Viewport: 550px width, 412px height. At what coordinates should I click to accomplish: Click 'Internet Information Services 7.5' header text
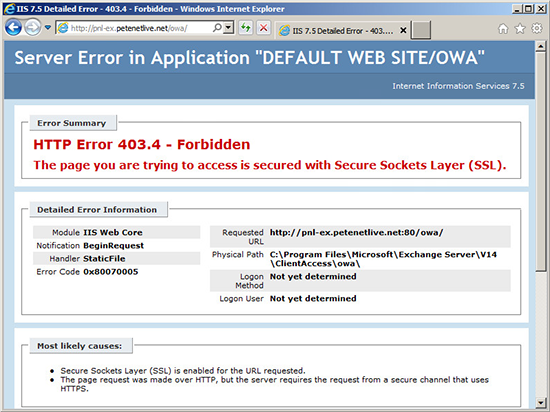pos(458,86)
